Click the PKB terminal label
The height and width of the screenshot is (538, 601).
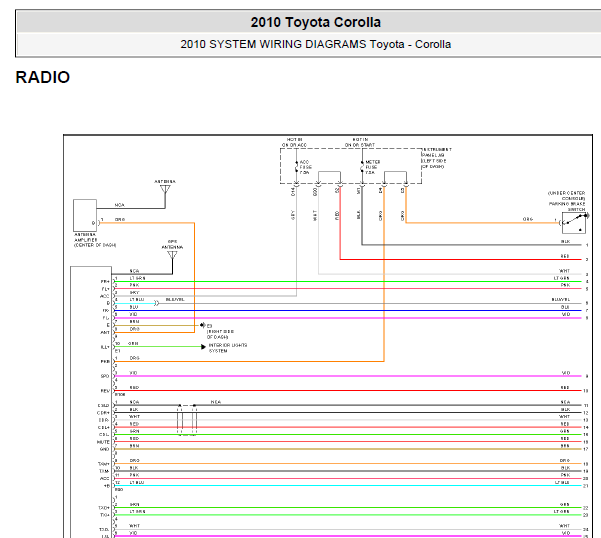(105, 362)
